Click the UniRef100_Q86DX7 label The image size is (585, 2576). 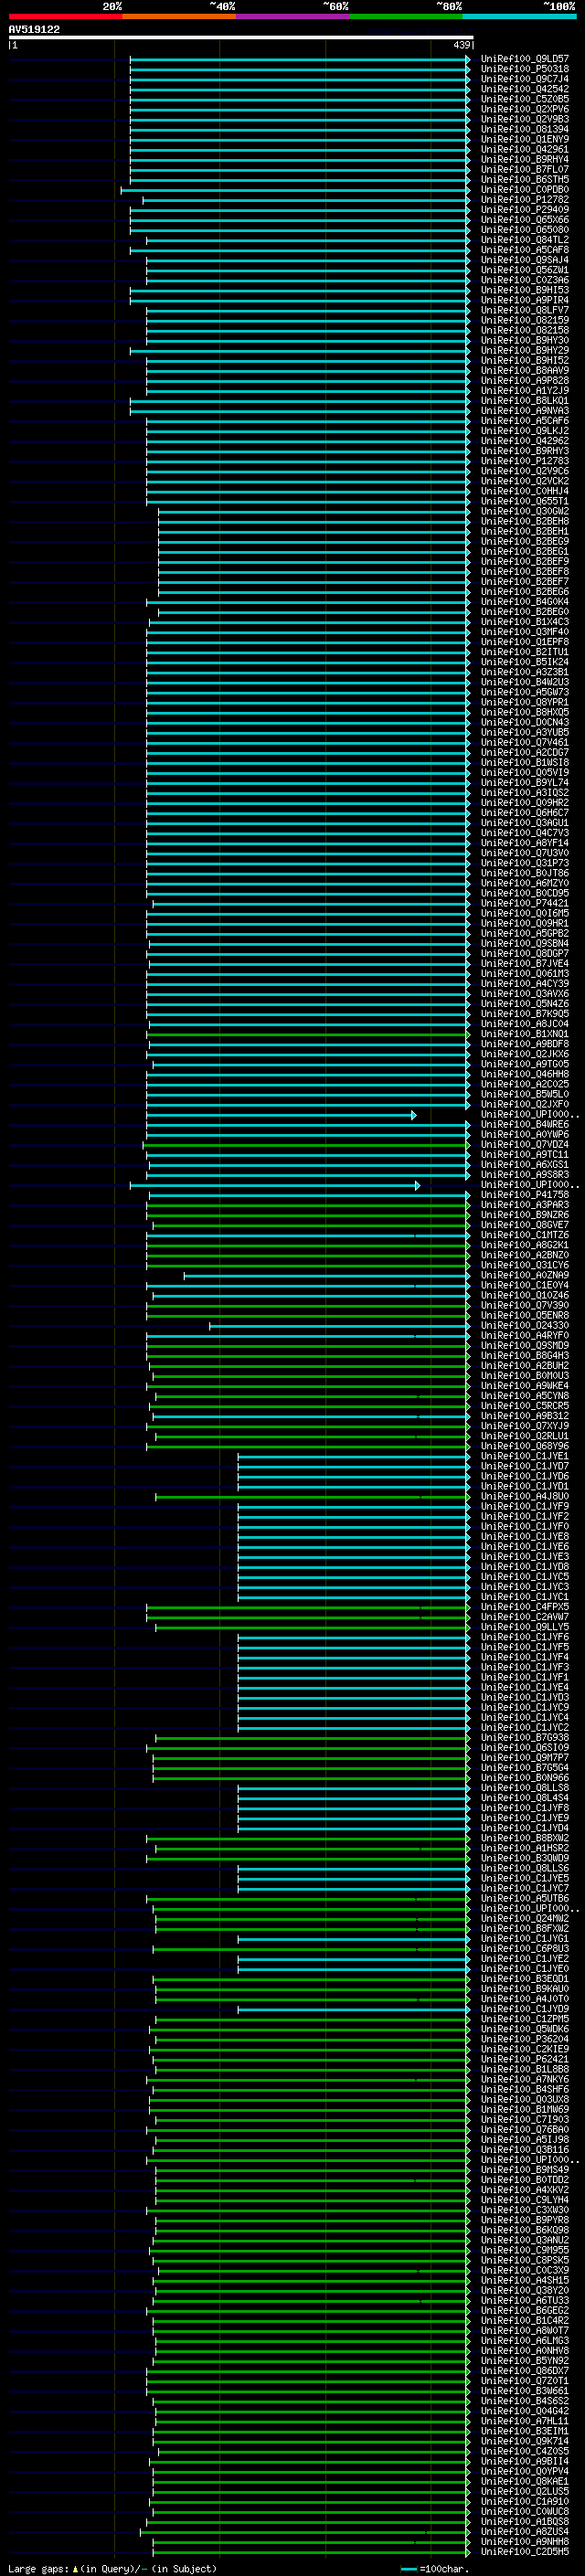click(x=525, y=2370)
